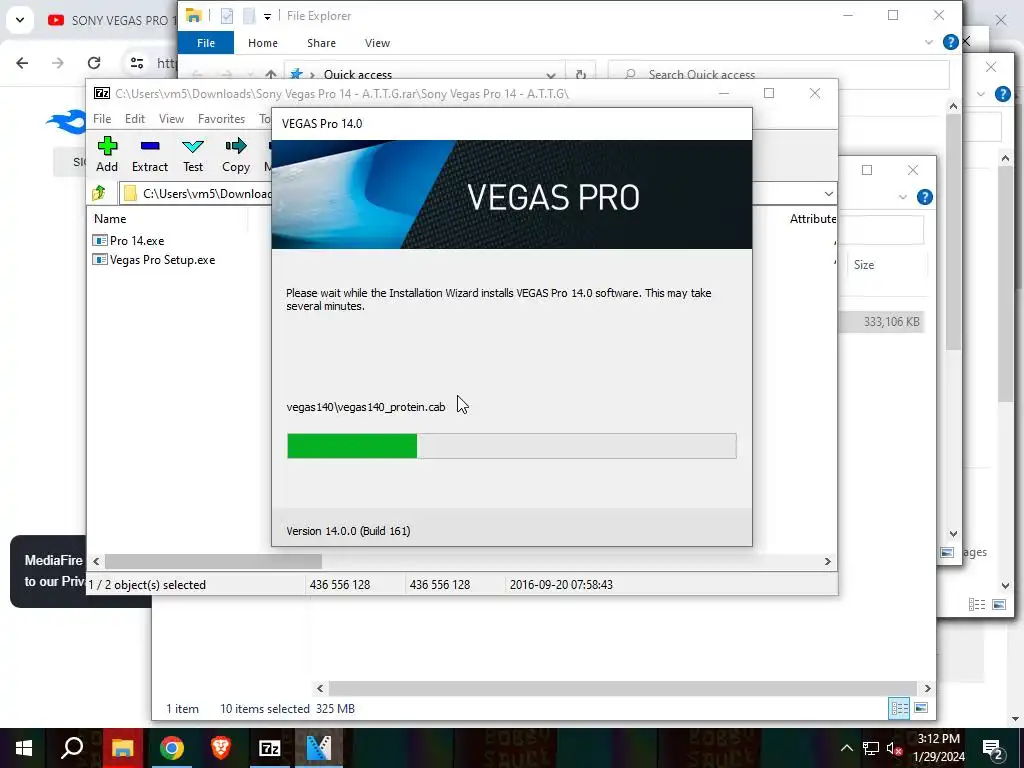Click the File Explorer quick access toolbar dropdown
The width and height of the screenshot is (1024, 768).
pyautogui.click(x=267, y=16)
